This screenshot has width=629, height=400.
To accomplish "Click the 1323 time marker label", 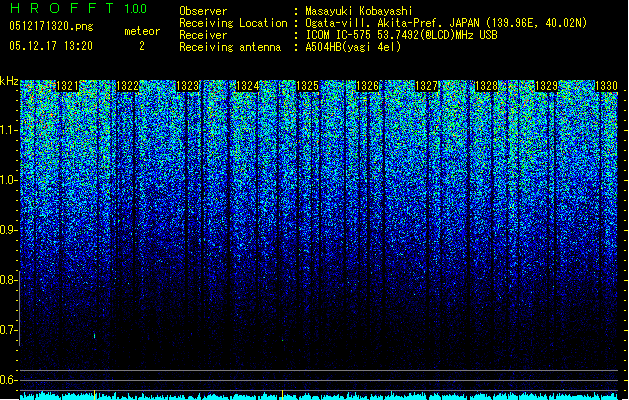I will pyautogui.click(x=188, y=86).
